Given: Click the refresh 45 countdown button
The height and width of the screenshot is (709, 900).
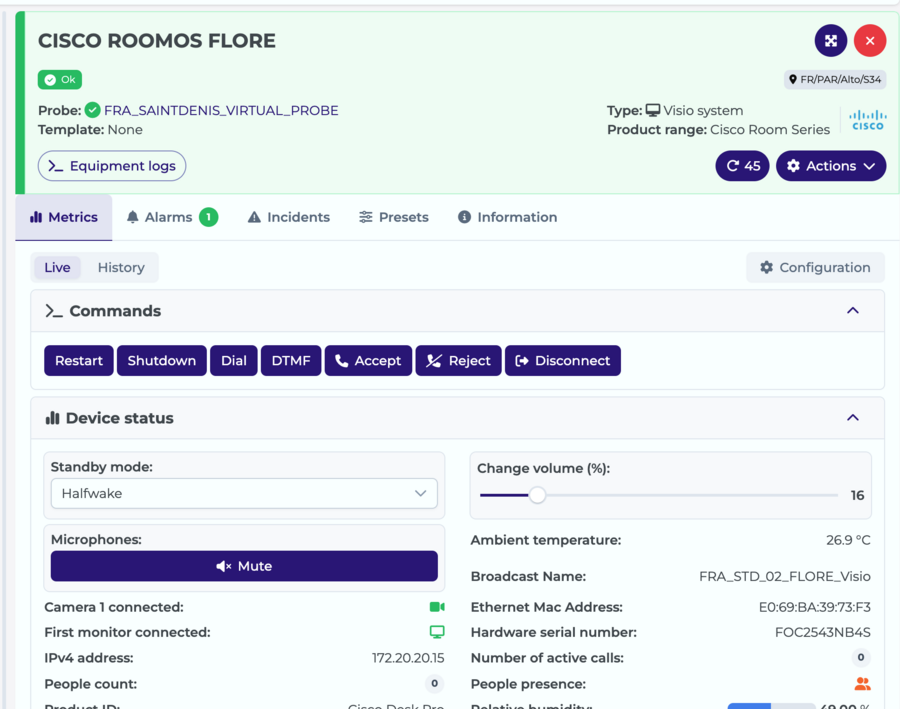Looking at the screenshot, I should click(x=742, y=166).
